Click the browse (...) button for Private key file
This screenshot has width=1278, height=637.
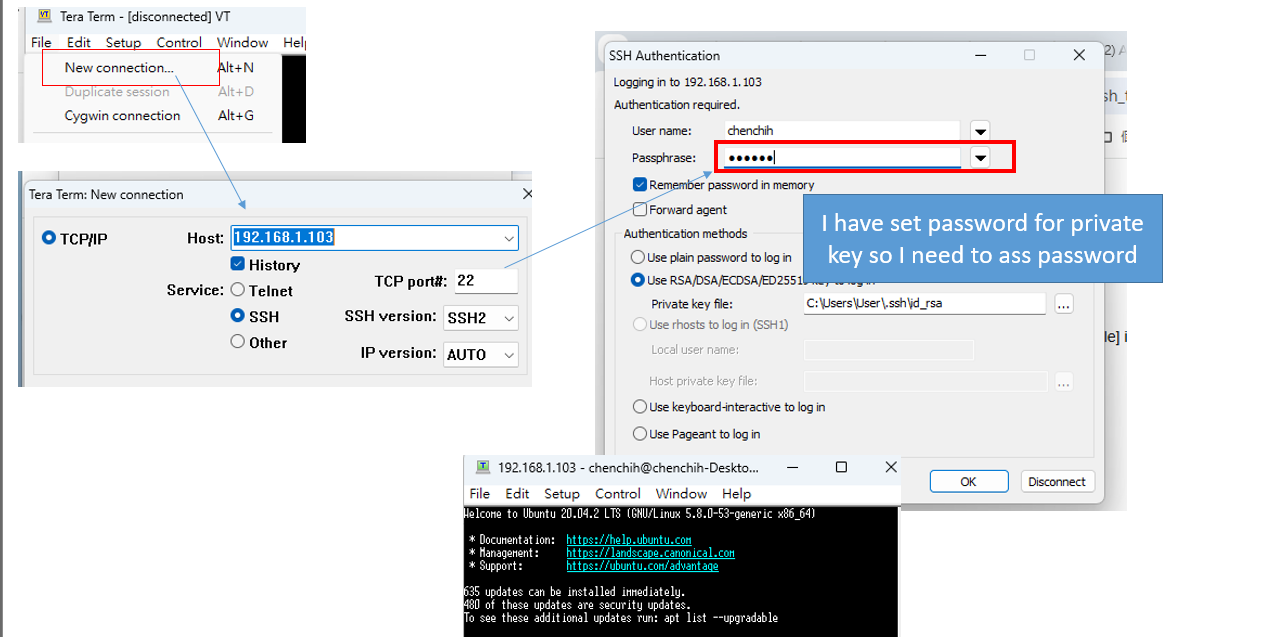pyautogui.click(x=1064, y=303)
